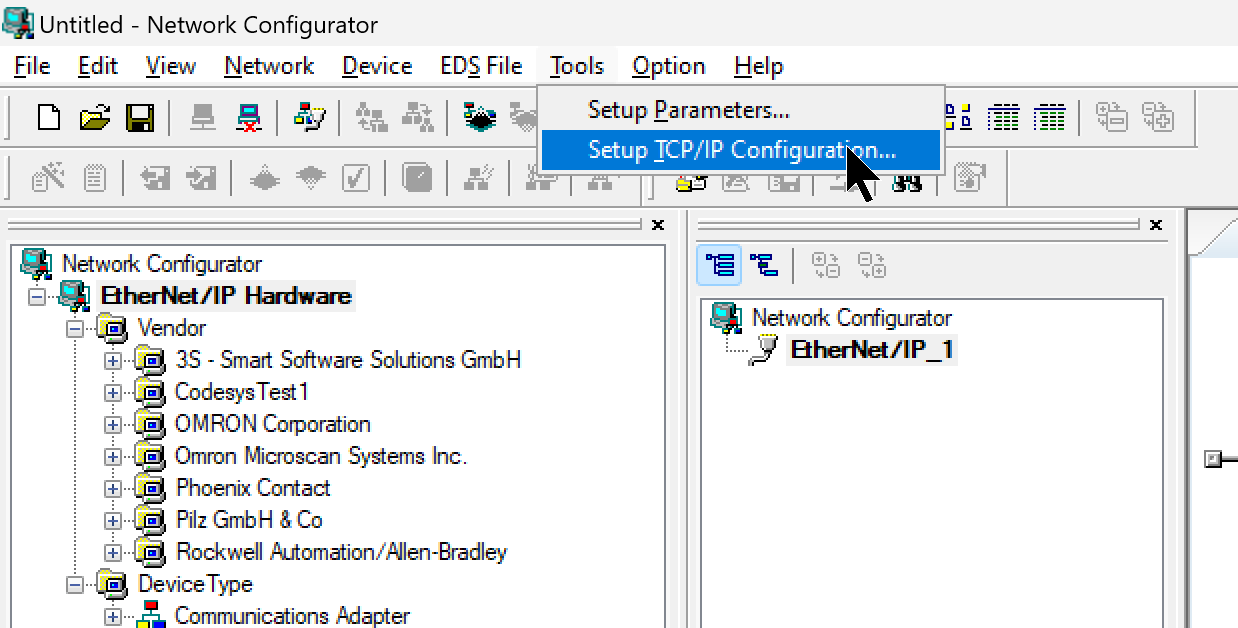Viewport: 1238px width, 628px height.
Task: Select Pilz GmbH & Co tree item
Action: click(x=249, y=520)
